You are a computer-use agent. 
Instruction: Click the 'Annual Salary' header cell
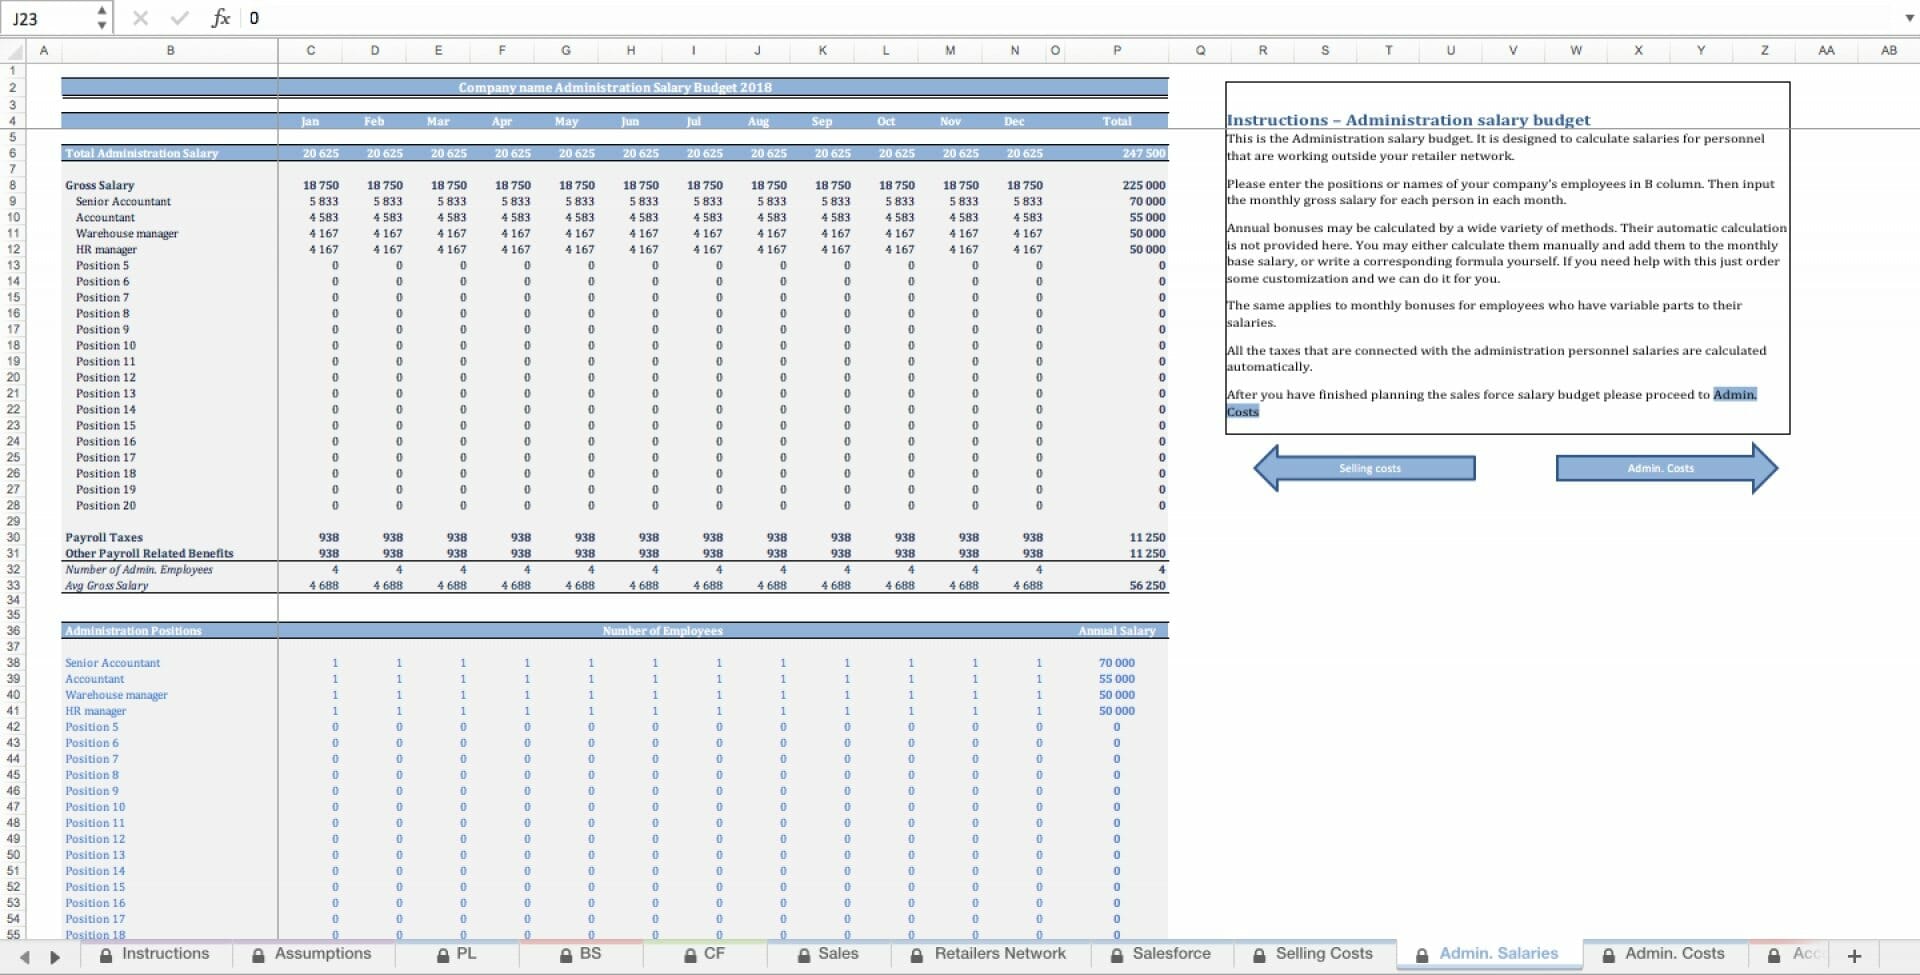pos(1116,631)
